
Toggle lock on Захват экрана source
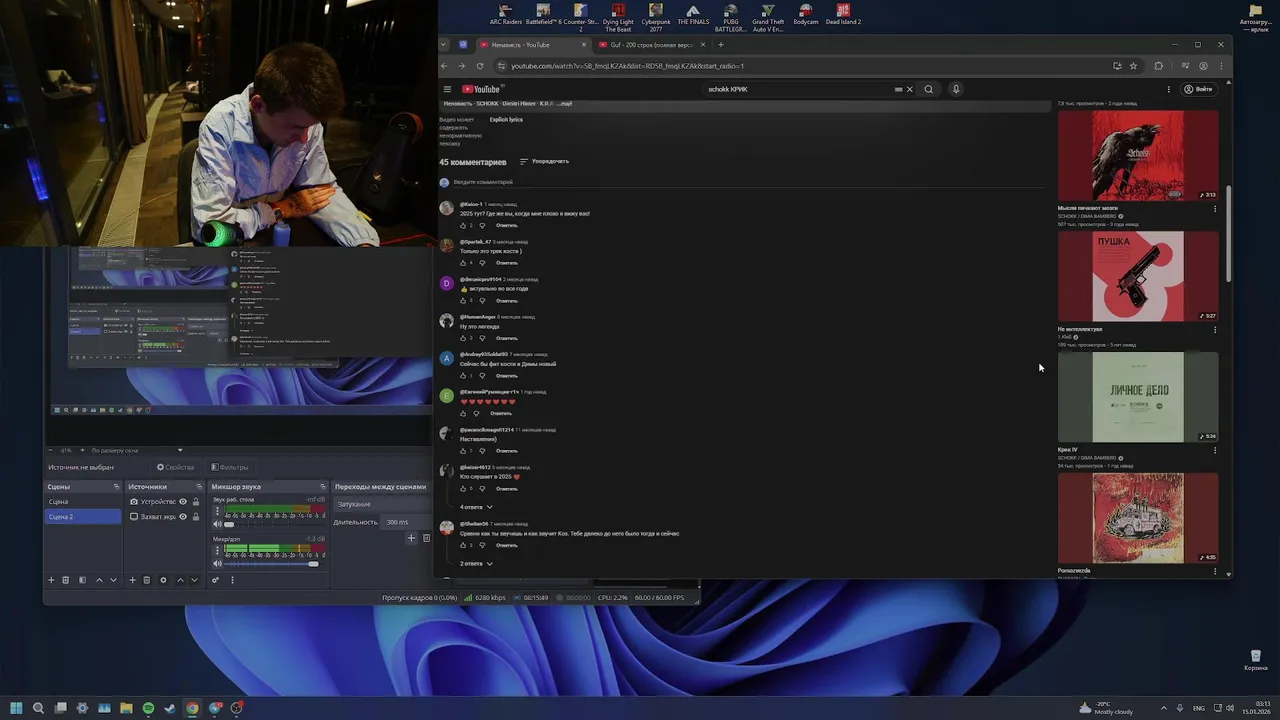196,517
